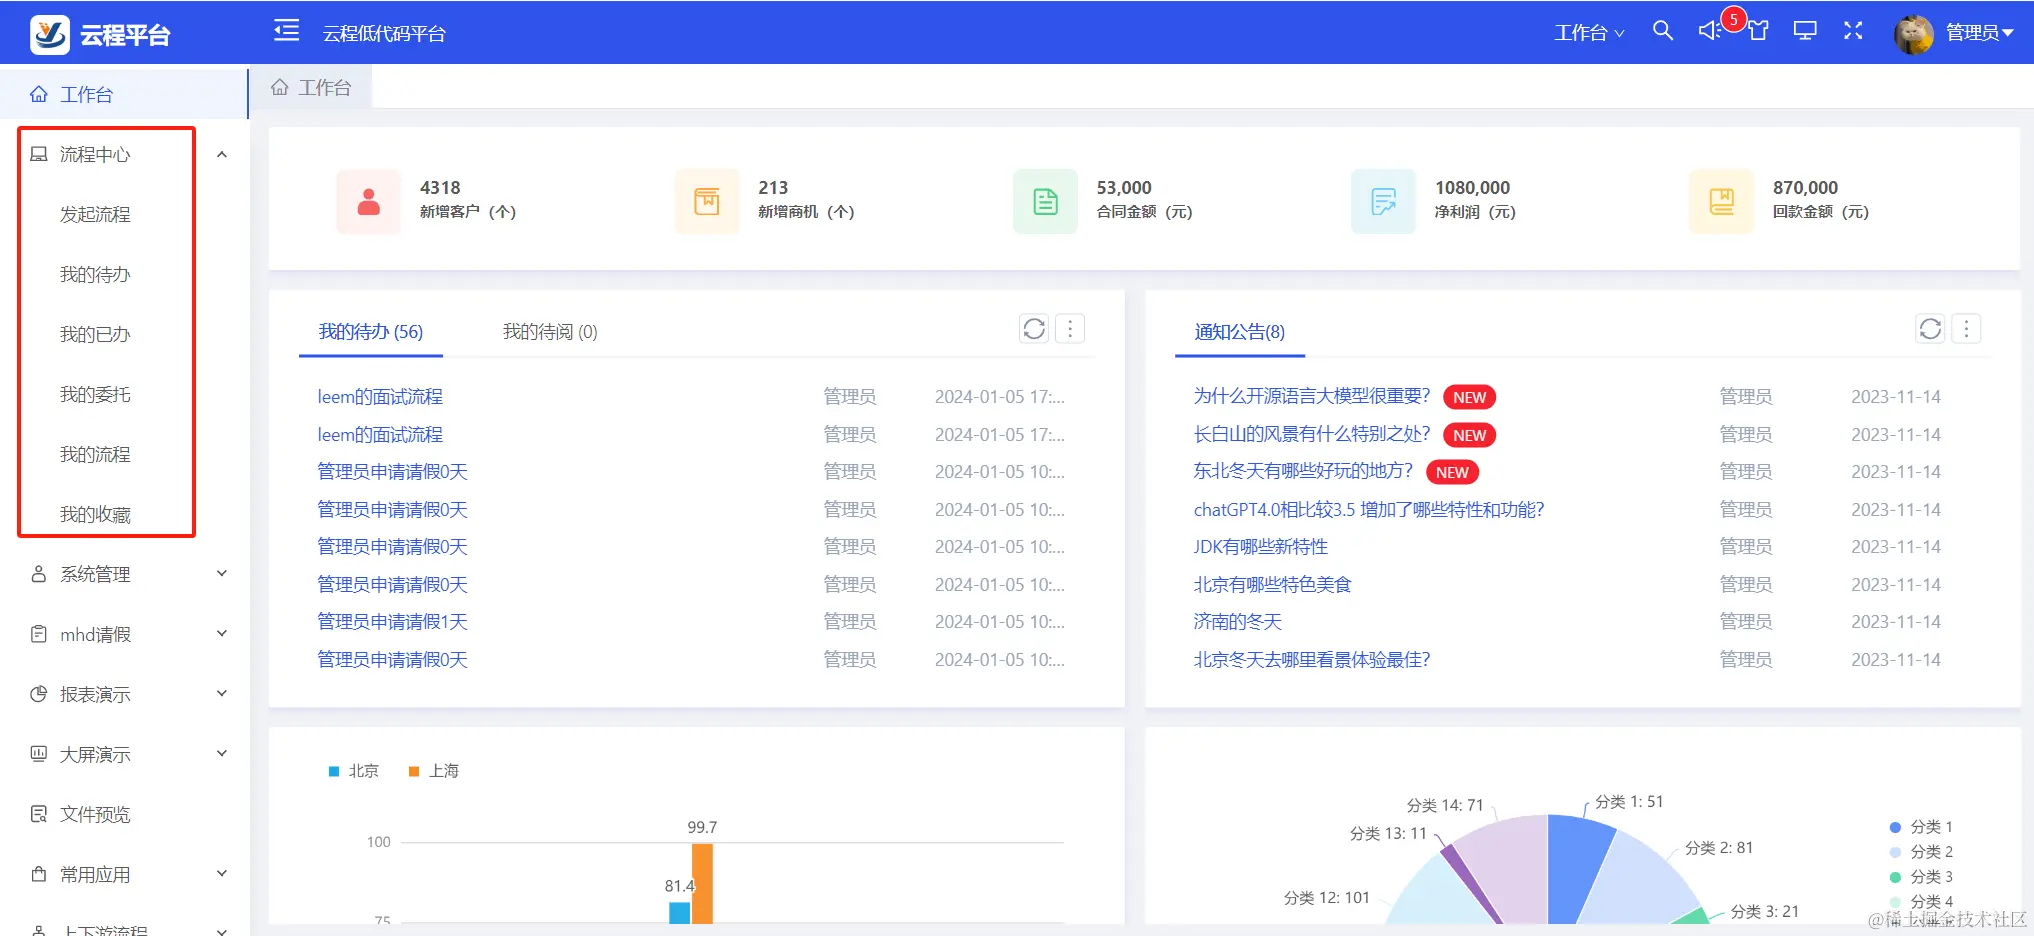
Task: Open more options on 通知公告 panel
Action: [1966, 329]
